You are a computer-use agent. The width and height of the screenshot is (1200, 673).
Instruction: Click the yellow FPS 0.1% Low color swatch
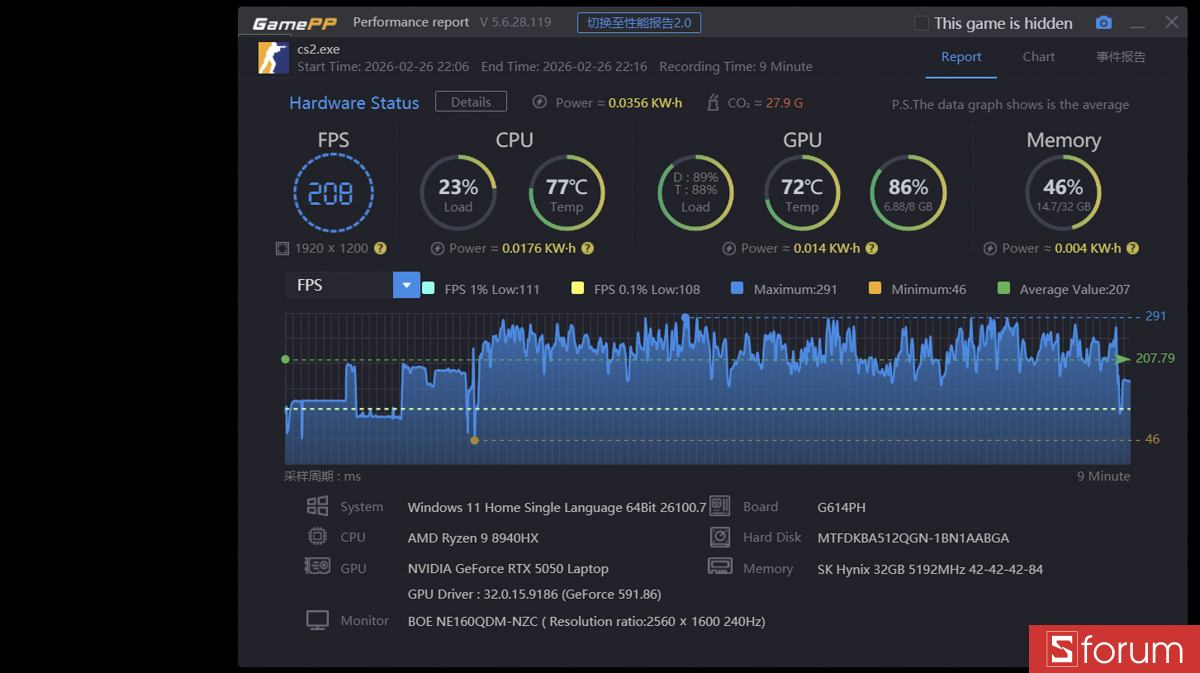[576, 289]
